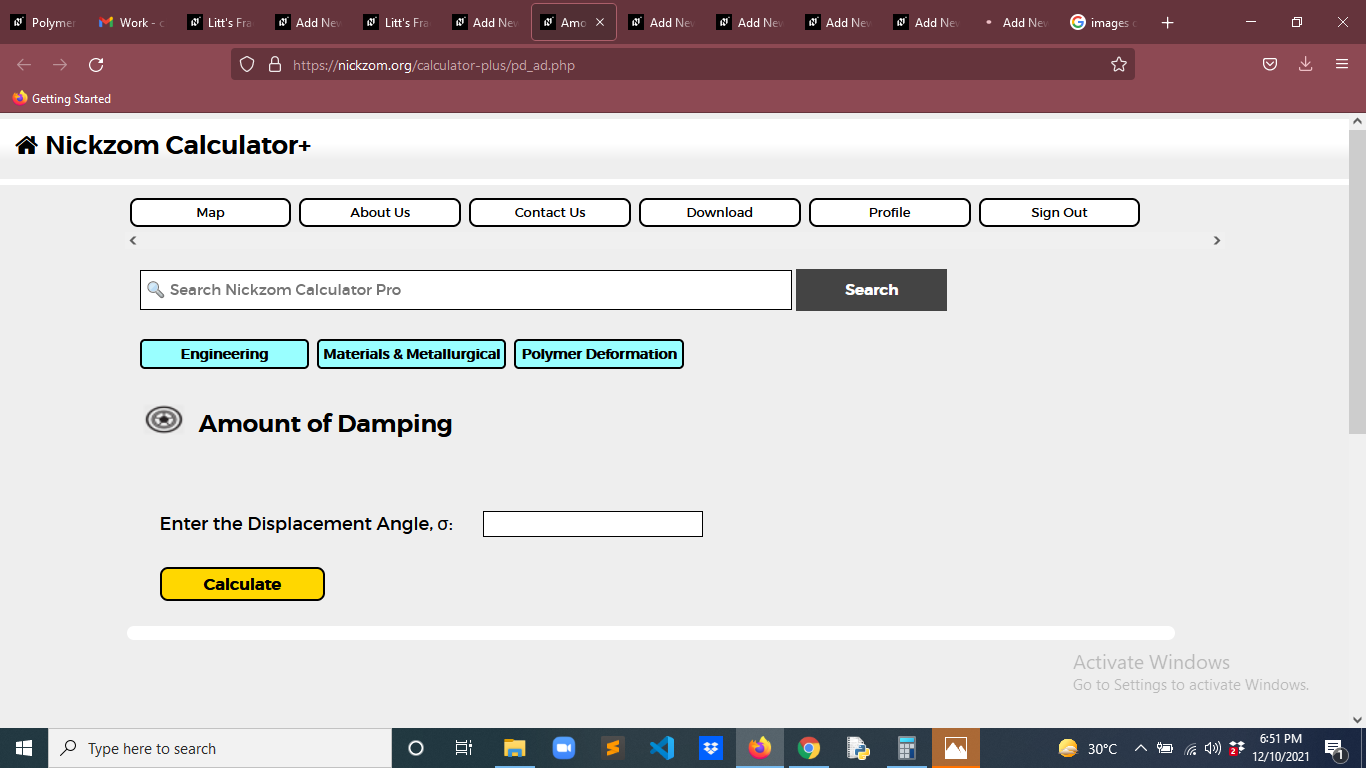Open the Windows Start menu

click(x=24, y=748)
